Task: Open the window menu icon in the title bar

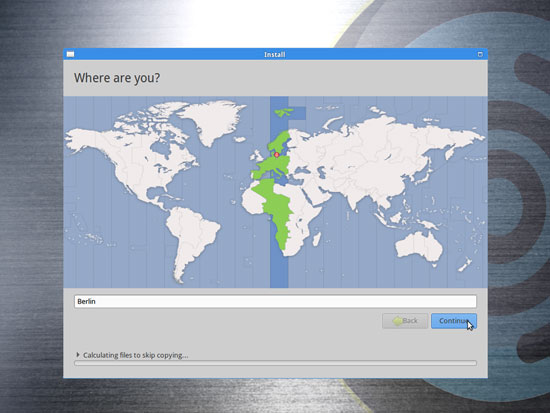Action: (x=71, y=54)
